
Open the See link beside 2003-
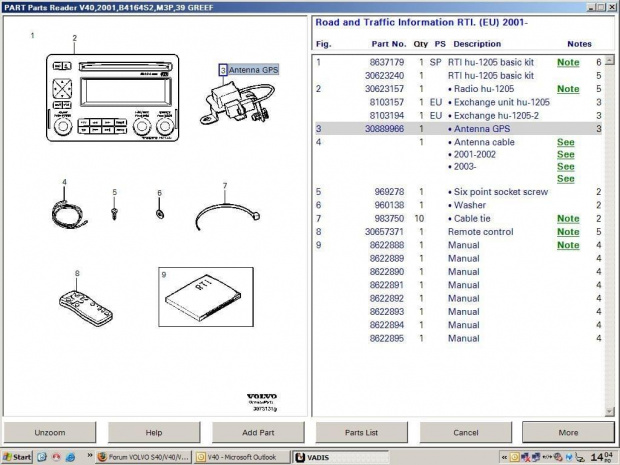coord(566,167)
